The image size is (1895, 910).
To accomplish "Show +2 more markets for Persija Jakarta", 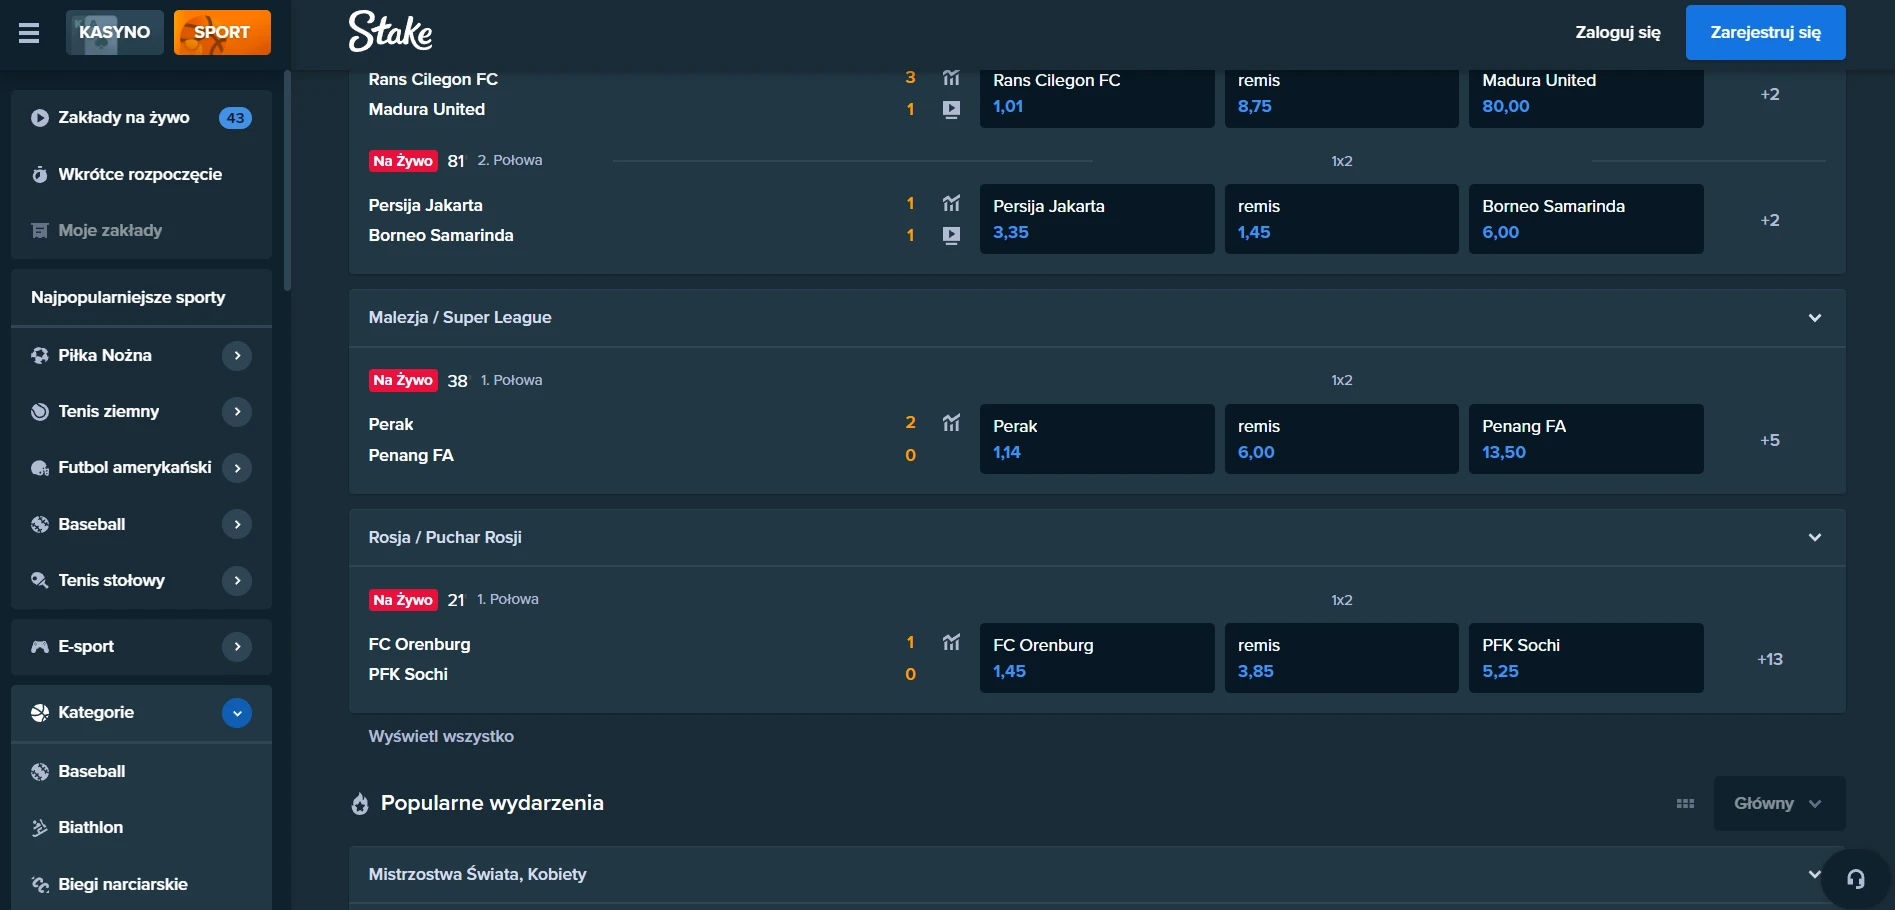I will [x=1770, y=220].
